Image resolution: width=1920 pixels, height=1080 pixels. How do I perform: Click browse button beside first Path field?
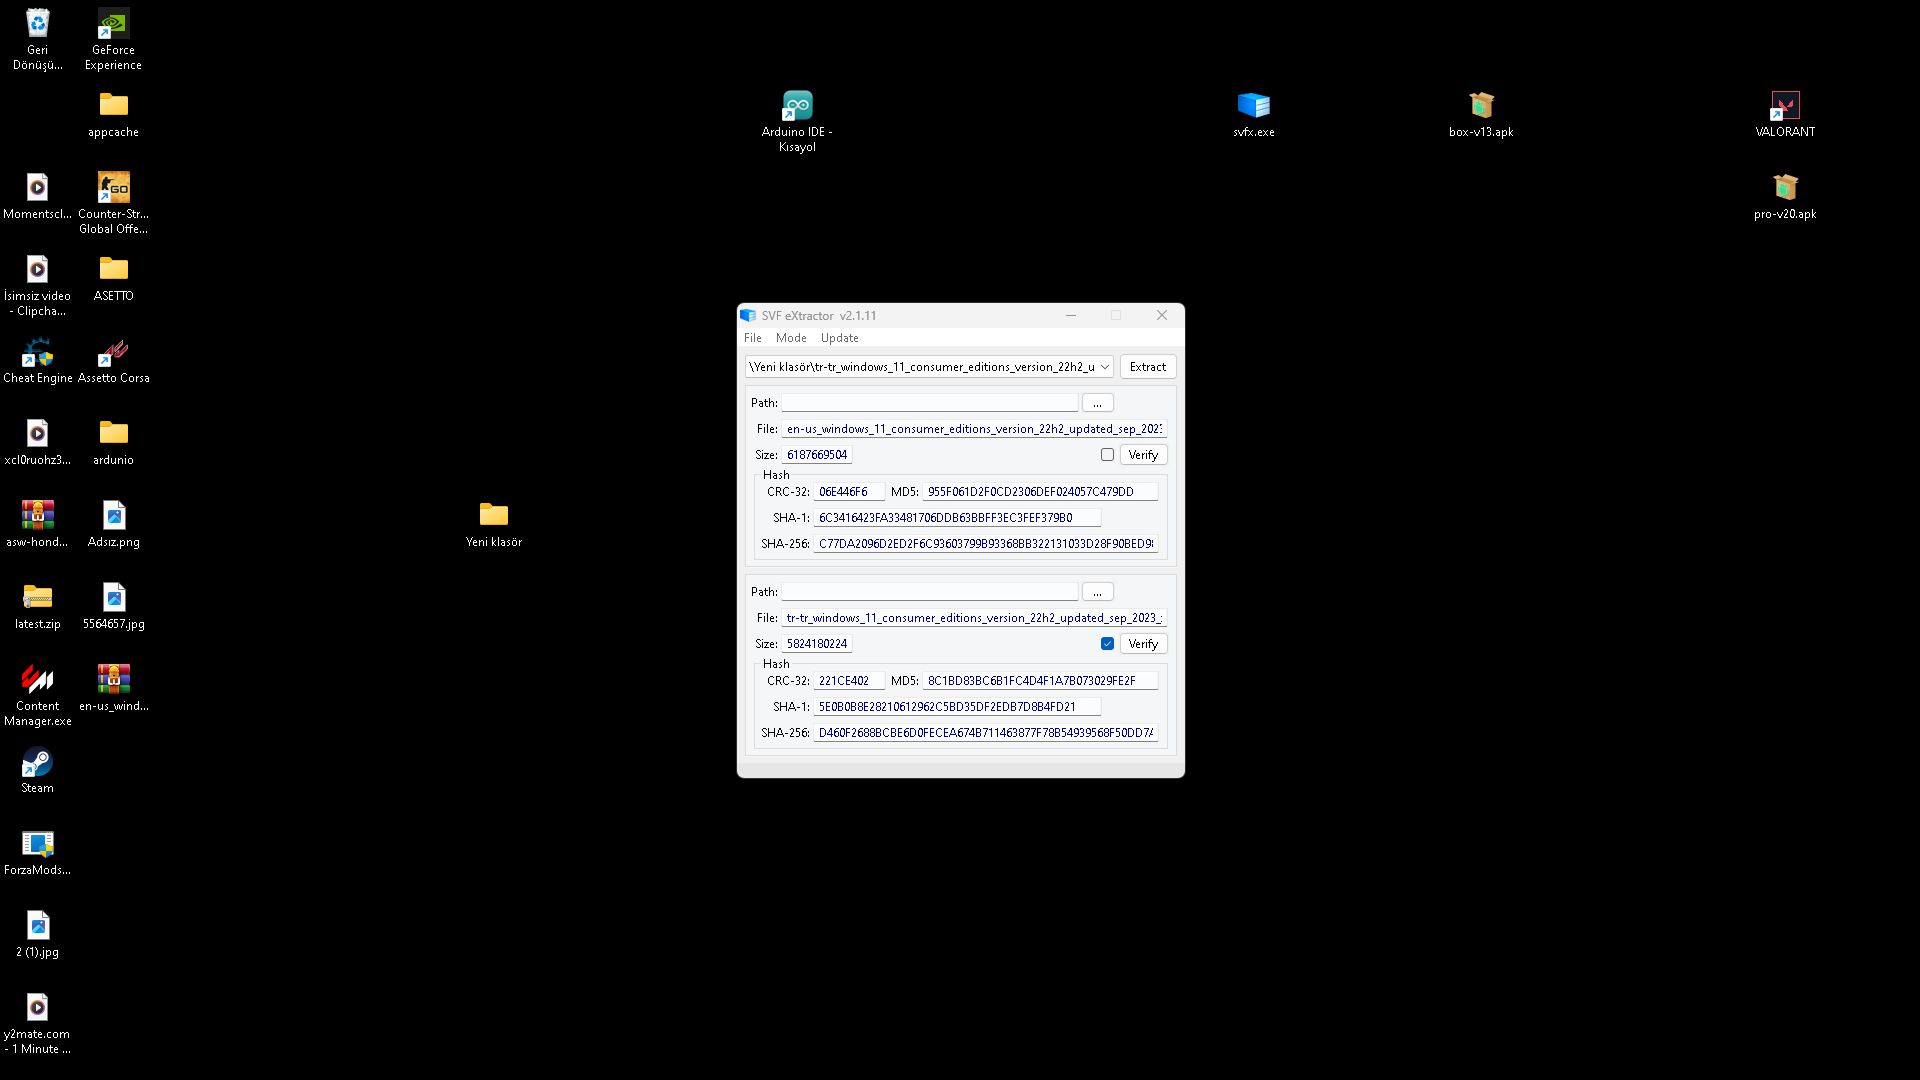1097,403
